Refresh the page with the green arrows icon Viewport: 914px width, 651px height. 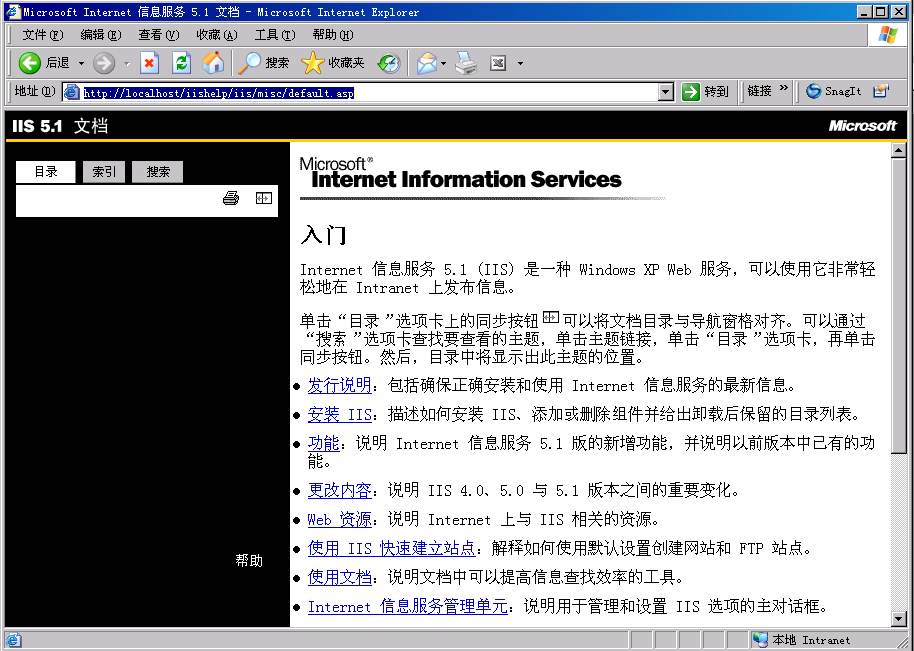click(181, 63)
